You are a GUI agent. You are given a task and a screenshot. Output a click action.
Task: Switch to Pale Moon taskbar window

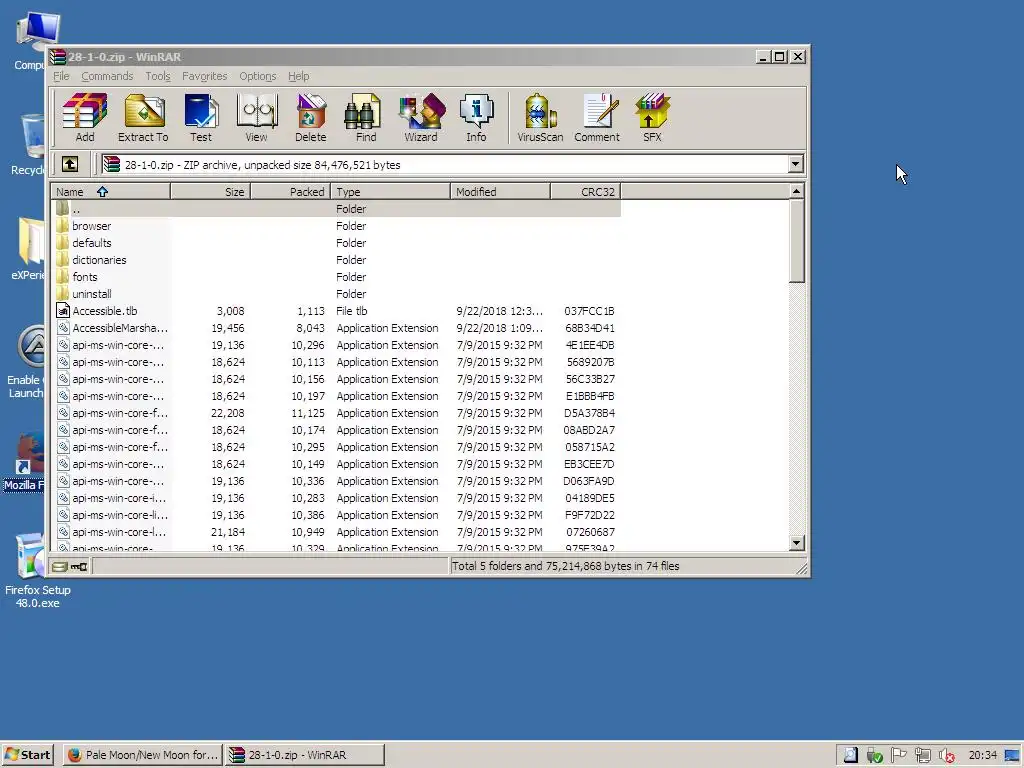143,755
